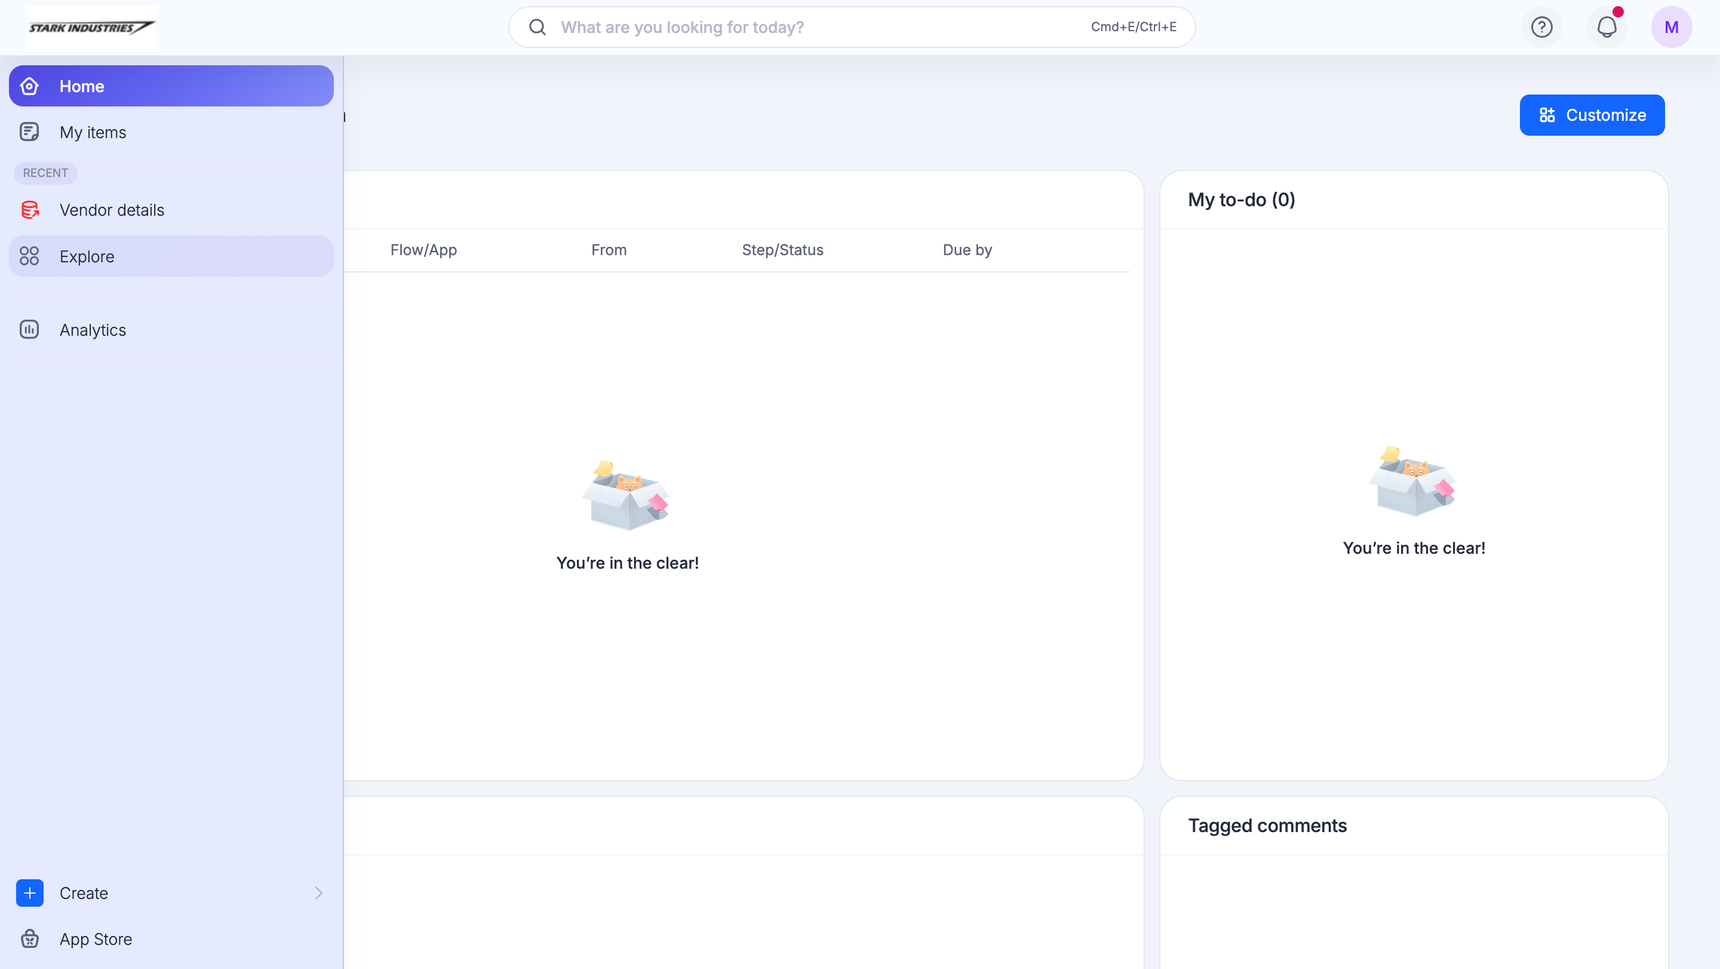Open the user profile avatar M
This screenshot has width=1720, height=969.
[1672, 27]
